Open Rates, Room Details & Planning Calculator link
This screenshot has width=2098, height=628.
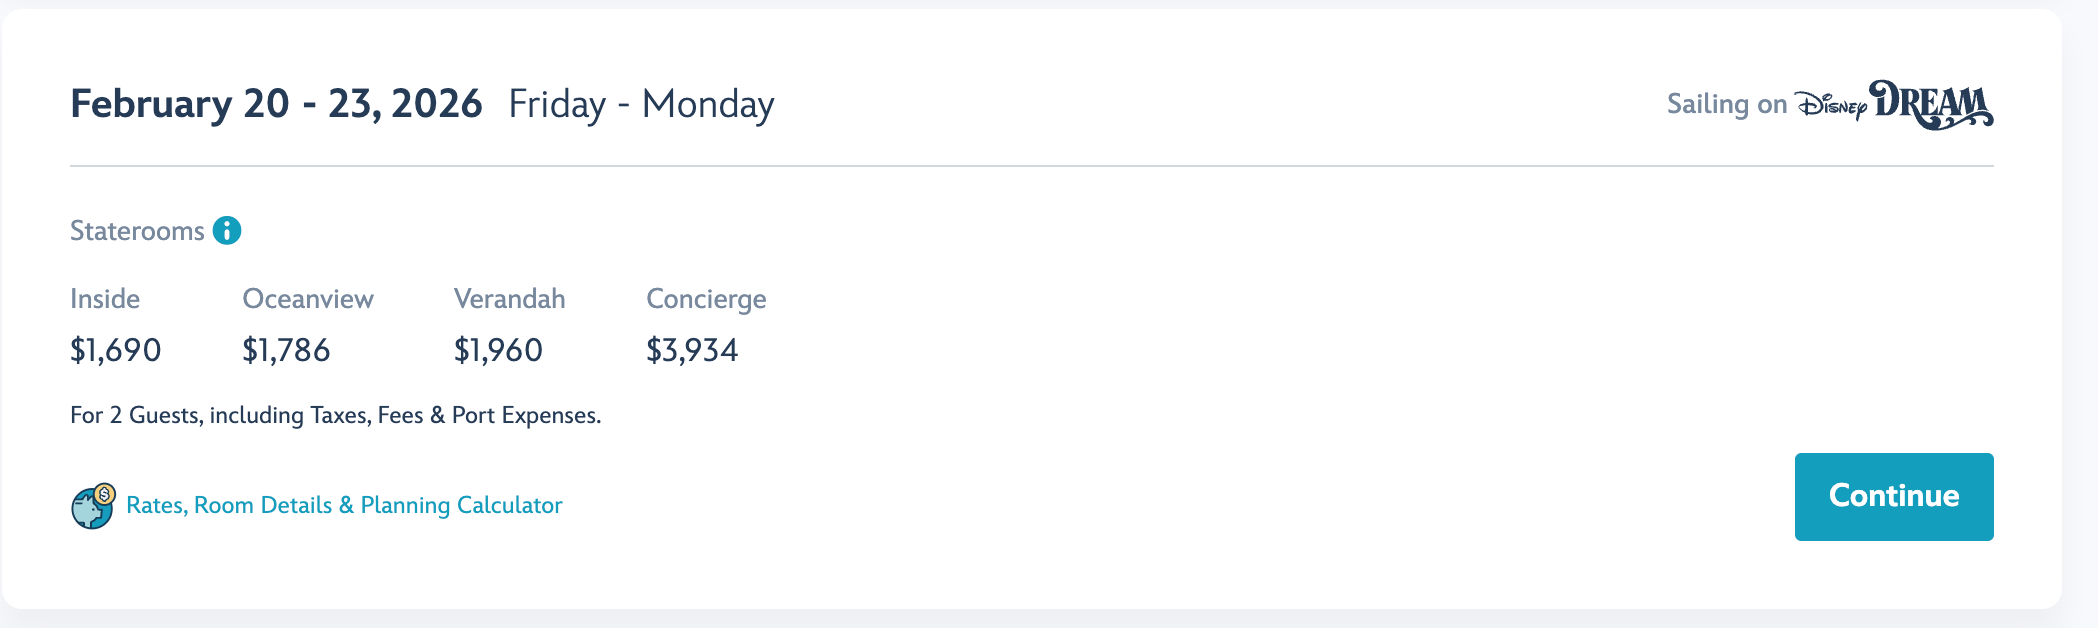(344, 505)
